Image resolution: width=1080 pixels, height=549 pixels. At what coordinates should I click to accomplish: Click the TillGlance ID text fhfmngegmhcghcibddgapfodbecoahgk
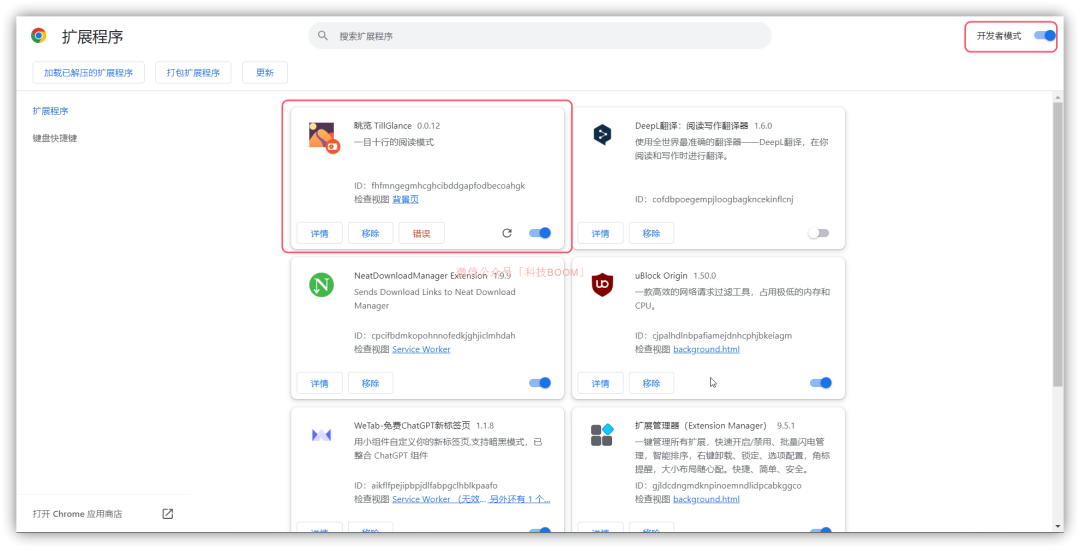pos(448,185)
